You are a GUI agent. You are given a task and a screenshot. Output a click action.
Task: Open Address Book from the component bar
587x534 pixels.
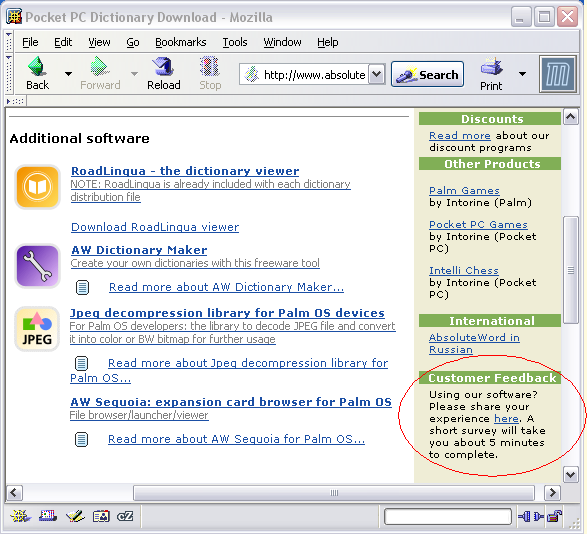(101, 516)
